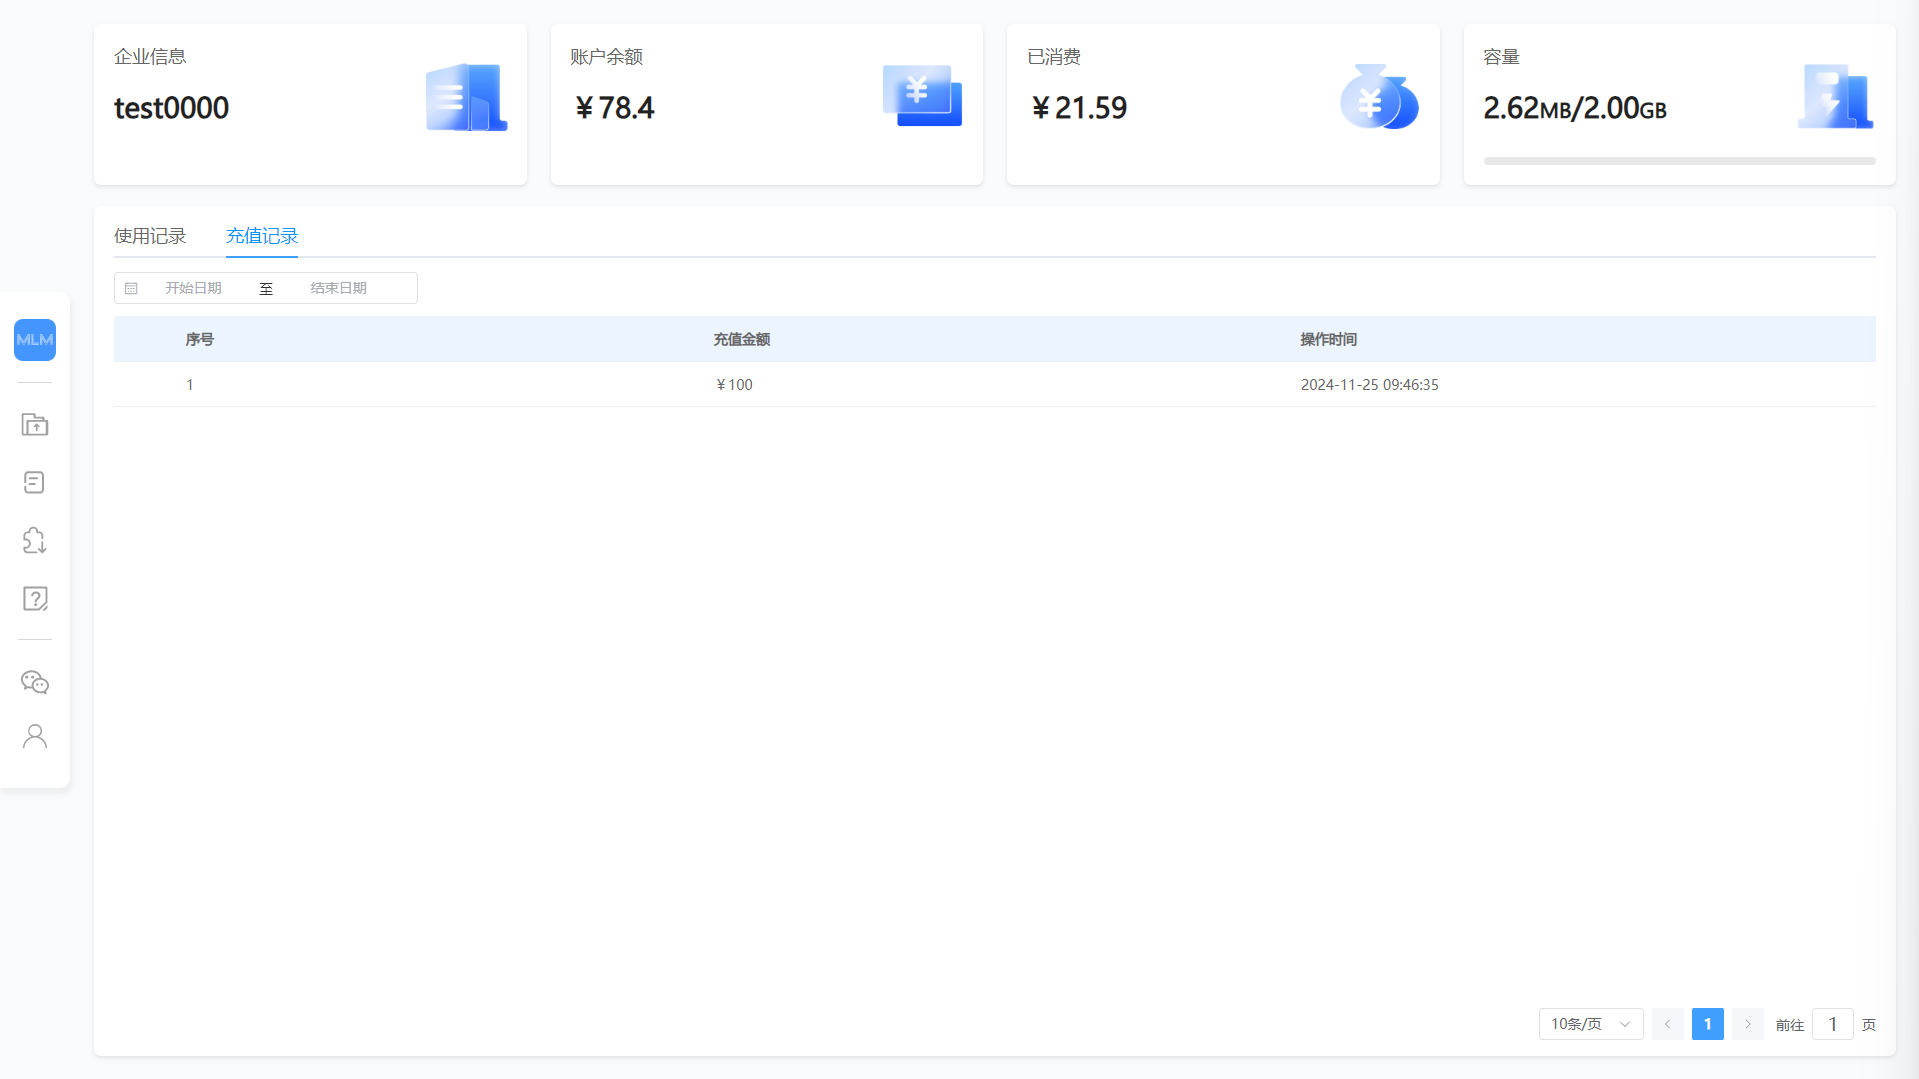Screen dimensions: 1919x1079
Task: Set the 开始日期 start date field
Action: click(193, 288)
